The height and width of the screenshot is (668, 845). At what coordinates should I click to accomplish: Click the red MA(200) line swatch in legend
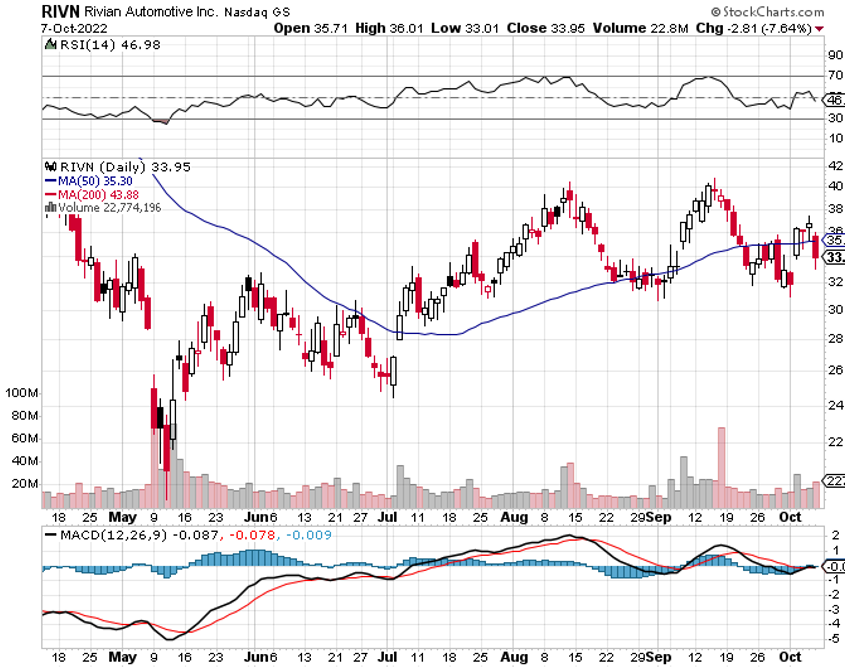coord(51,195)
